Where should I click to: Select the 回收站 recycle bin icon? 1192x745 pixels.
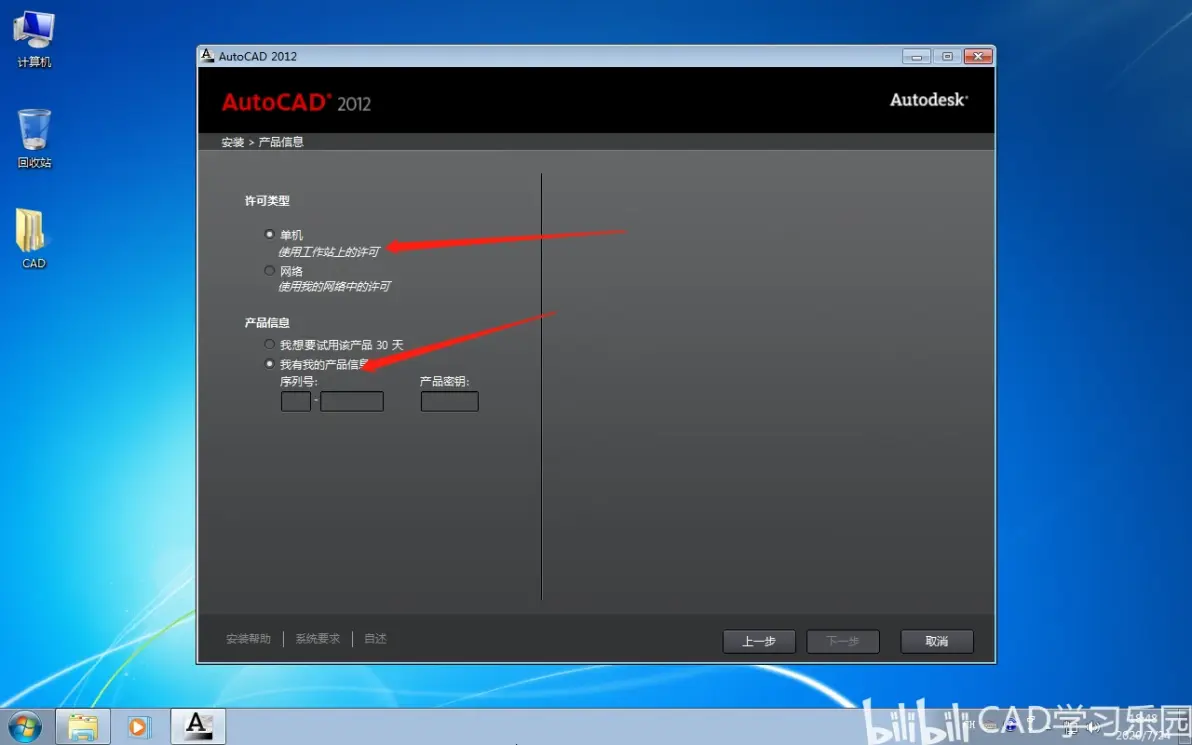(x=34, y=138)
